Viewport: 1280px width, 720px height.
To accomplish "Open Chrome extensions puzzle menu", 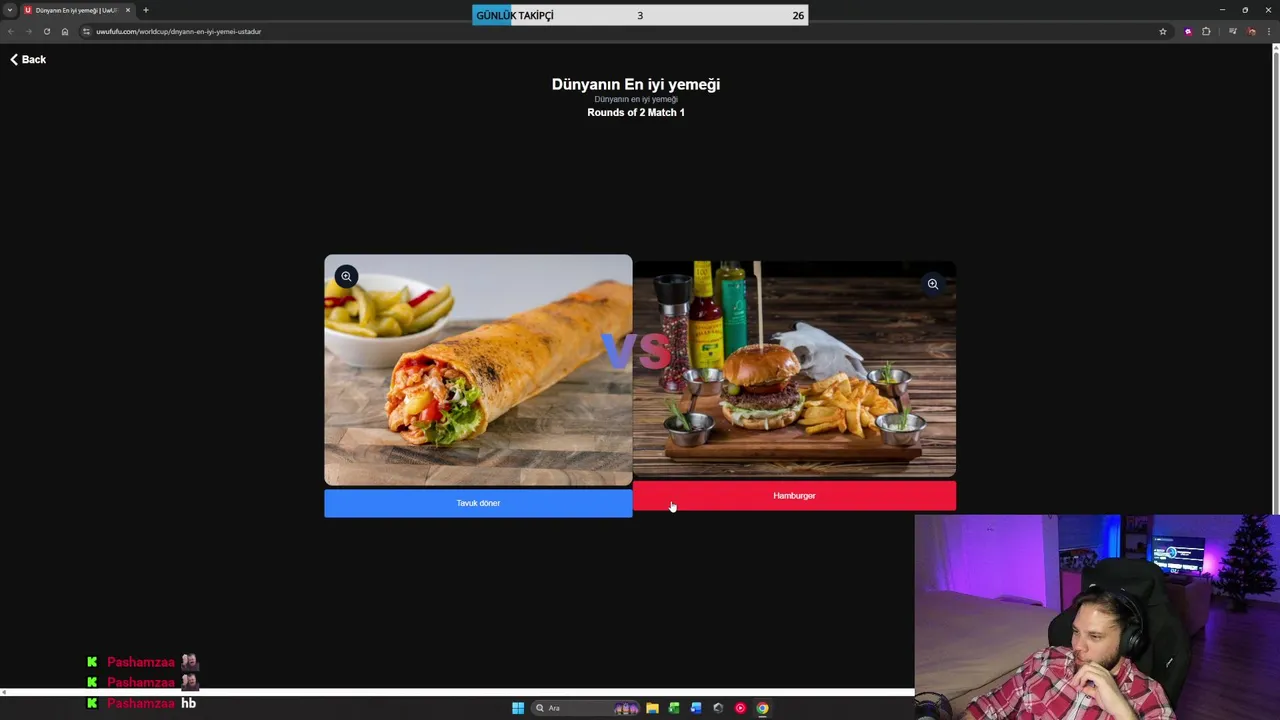I will click(1206, 31).
